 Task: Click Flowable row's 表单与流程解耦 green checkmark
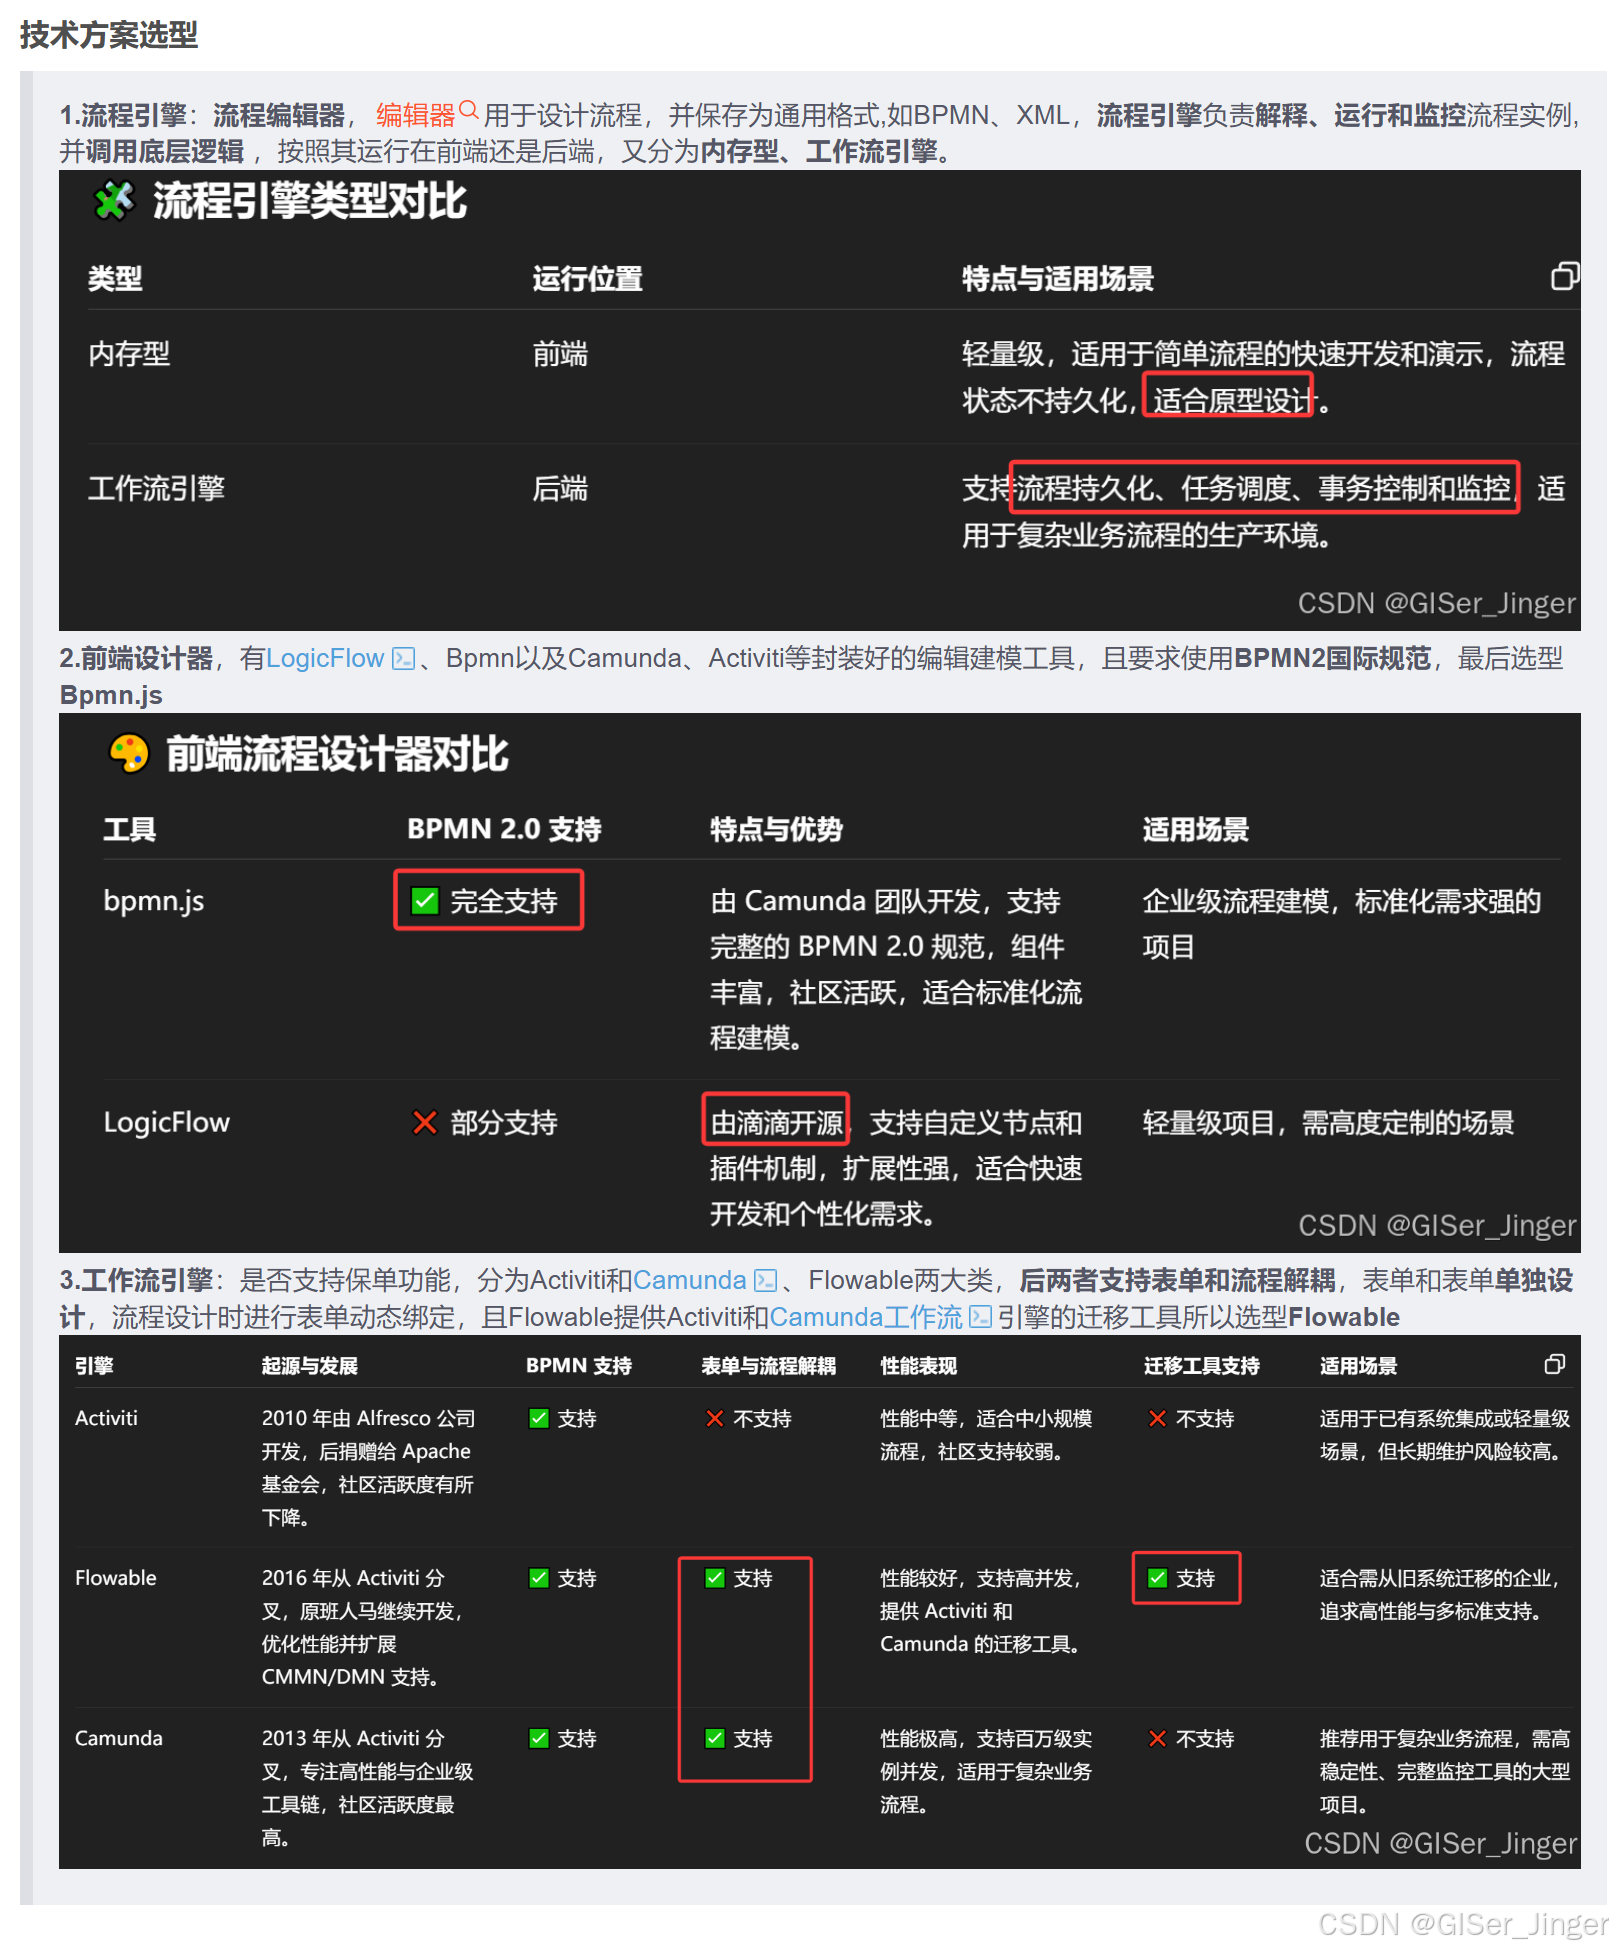pyautogui.click(x=715, y=1578)
